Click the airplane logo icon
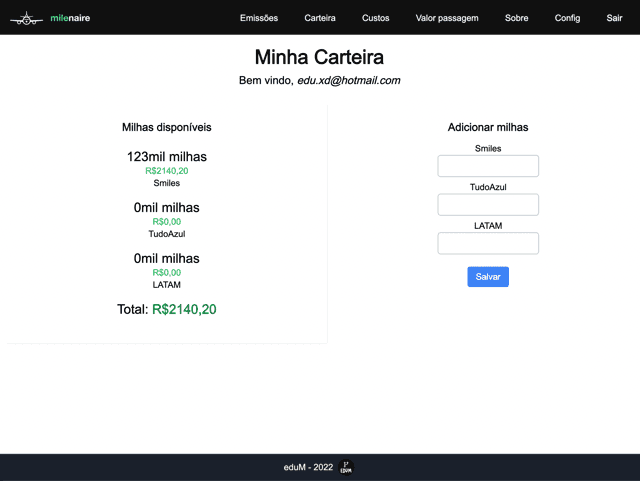The image size is (640, 481). click(27, 18)
